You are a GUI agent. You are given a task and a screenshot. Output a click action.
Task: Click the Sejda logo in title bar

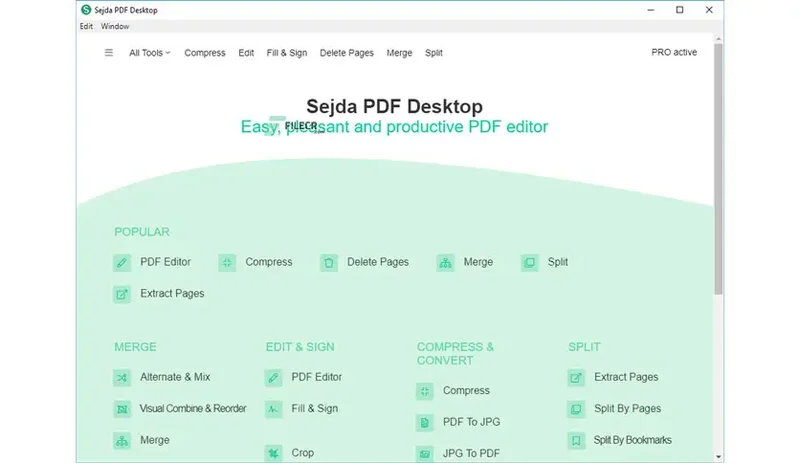tap(86, 10)
